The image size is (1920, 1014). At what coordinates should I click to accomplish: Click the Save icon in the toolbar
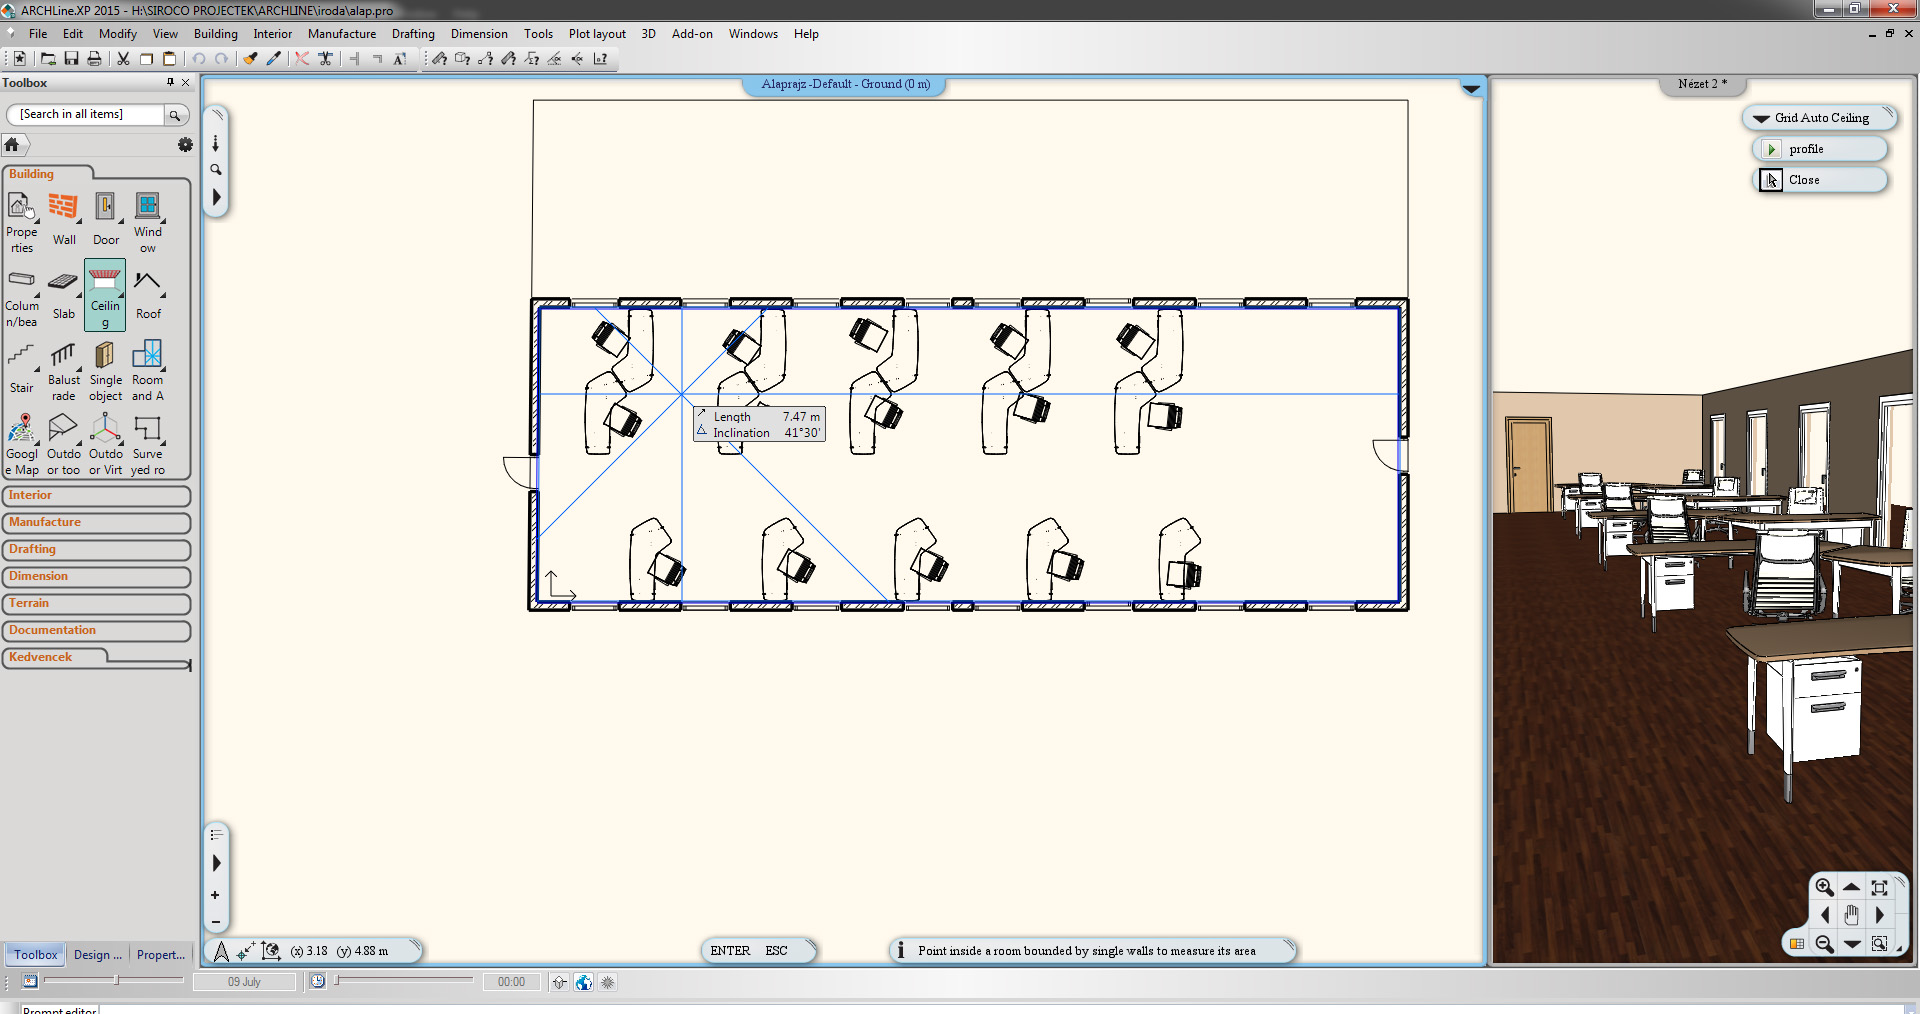tap(71, 59)
